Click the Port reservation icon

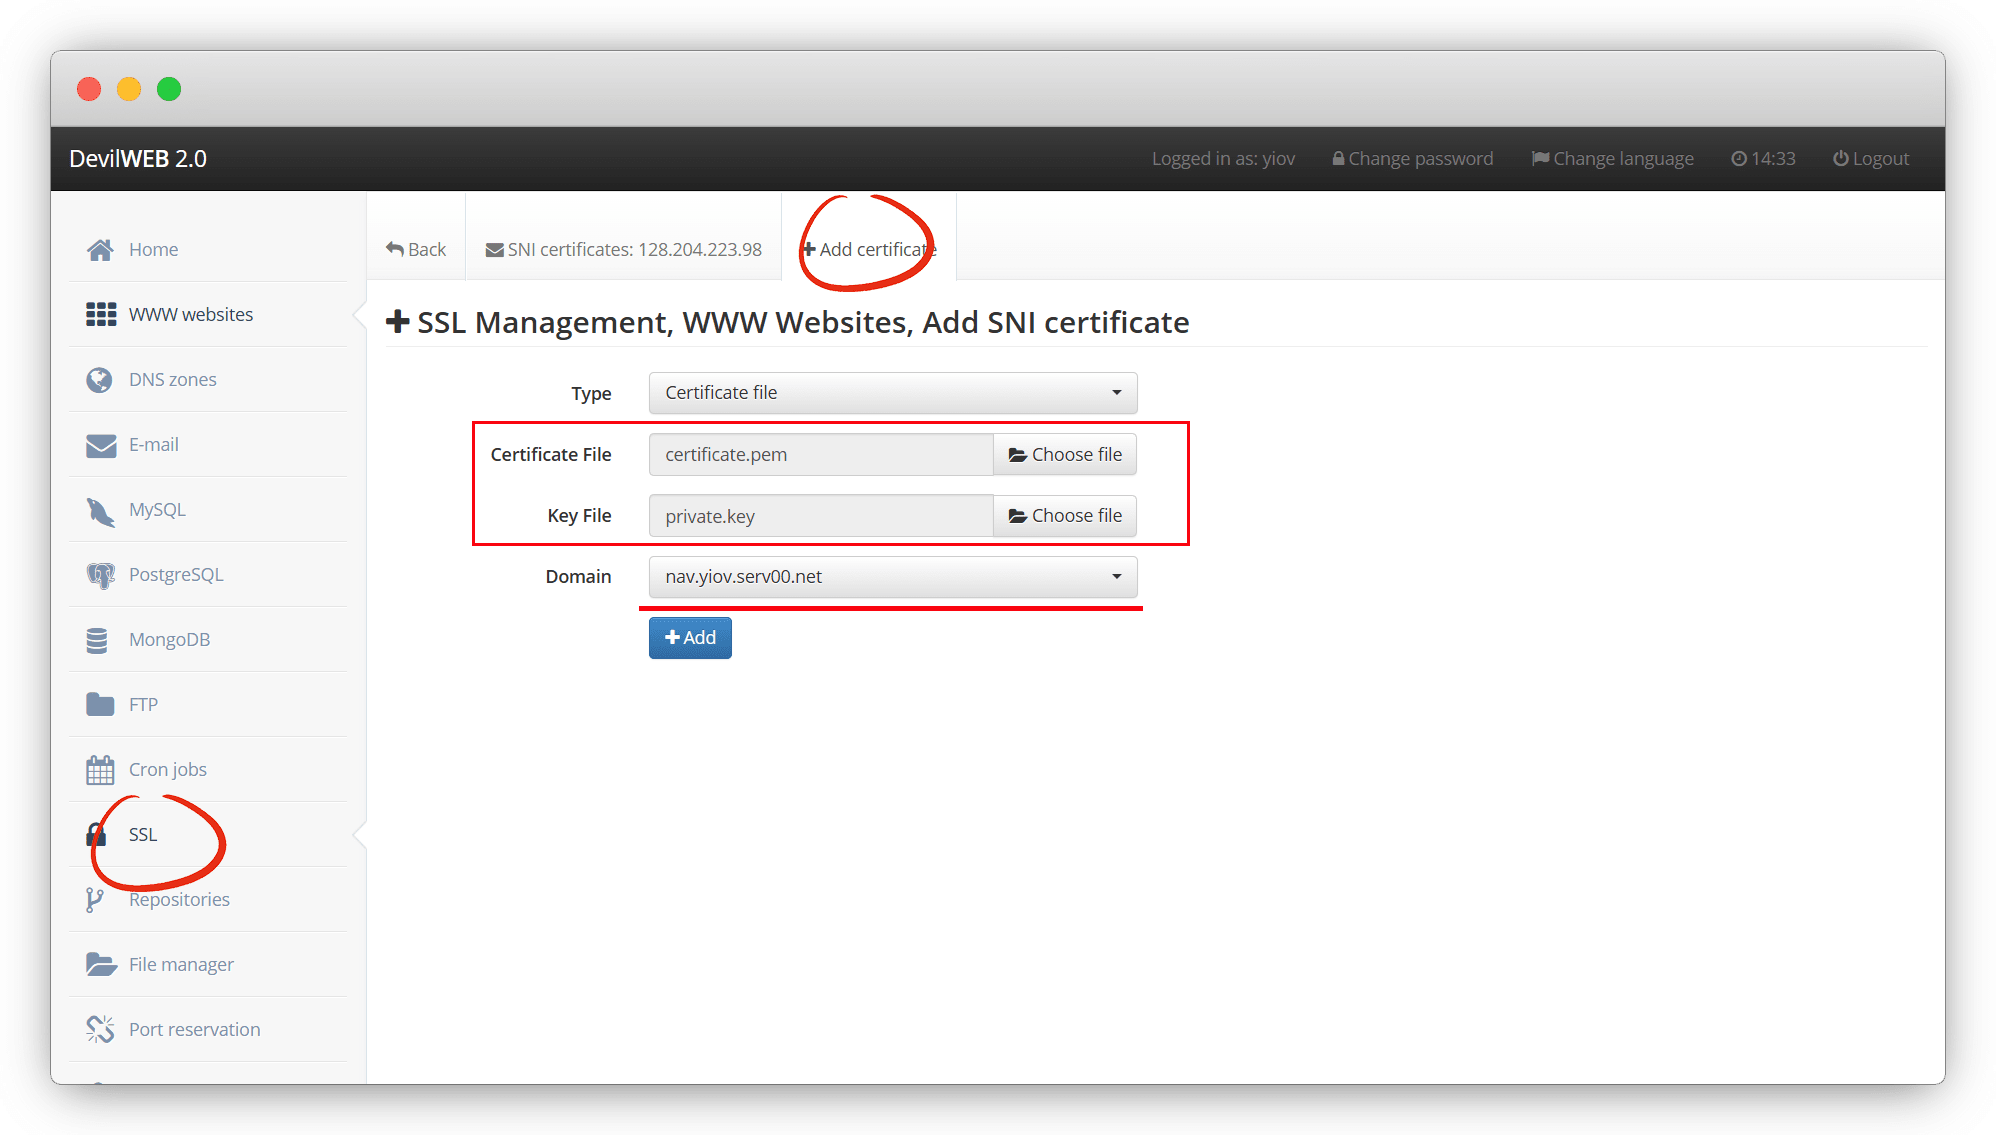(100, 1029)
